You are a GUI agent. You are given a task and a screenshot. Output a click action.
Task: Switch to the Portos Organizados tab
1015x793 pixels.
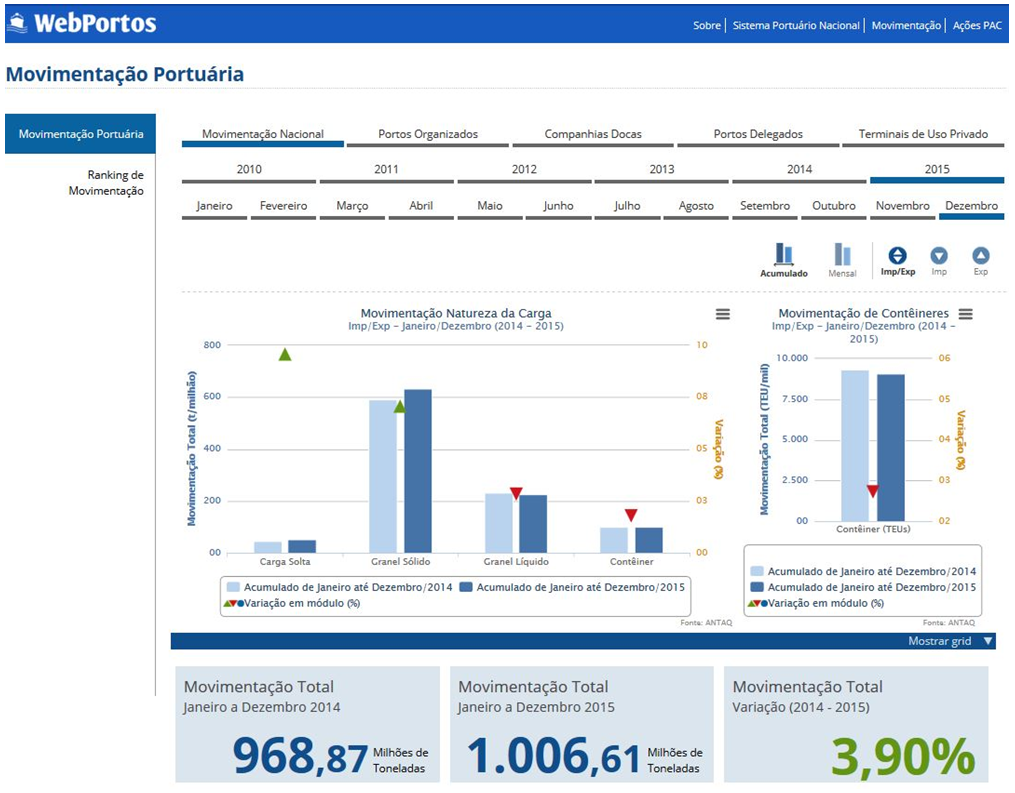428,134
